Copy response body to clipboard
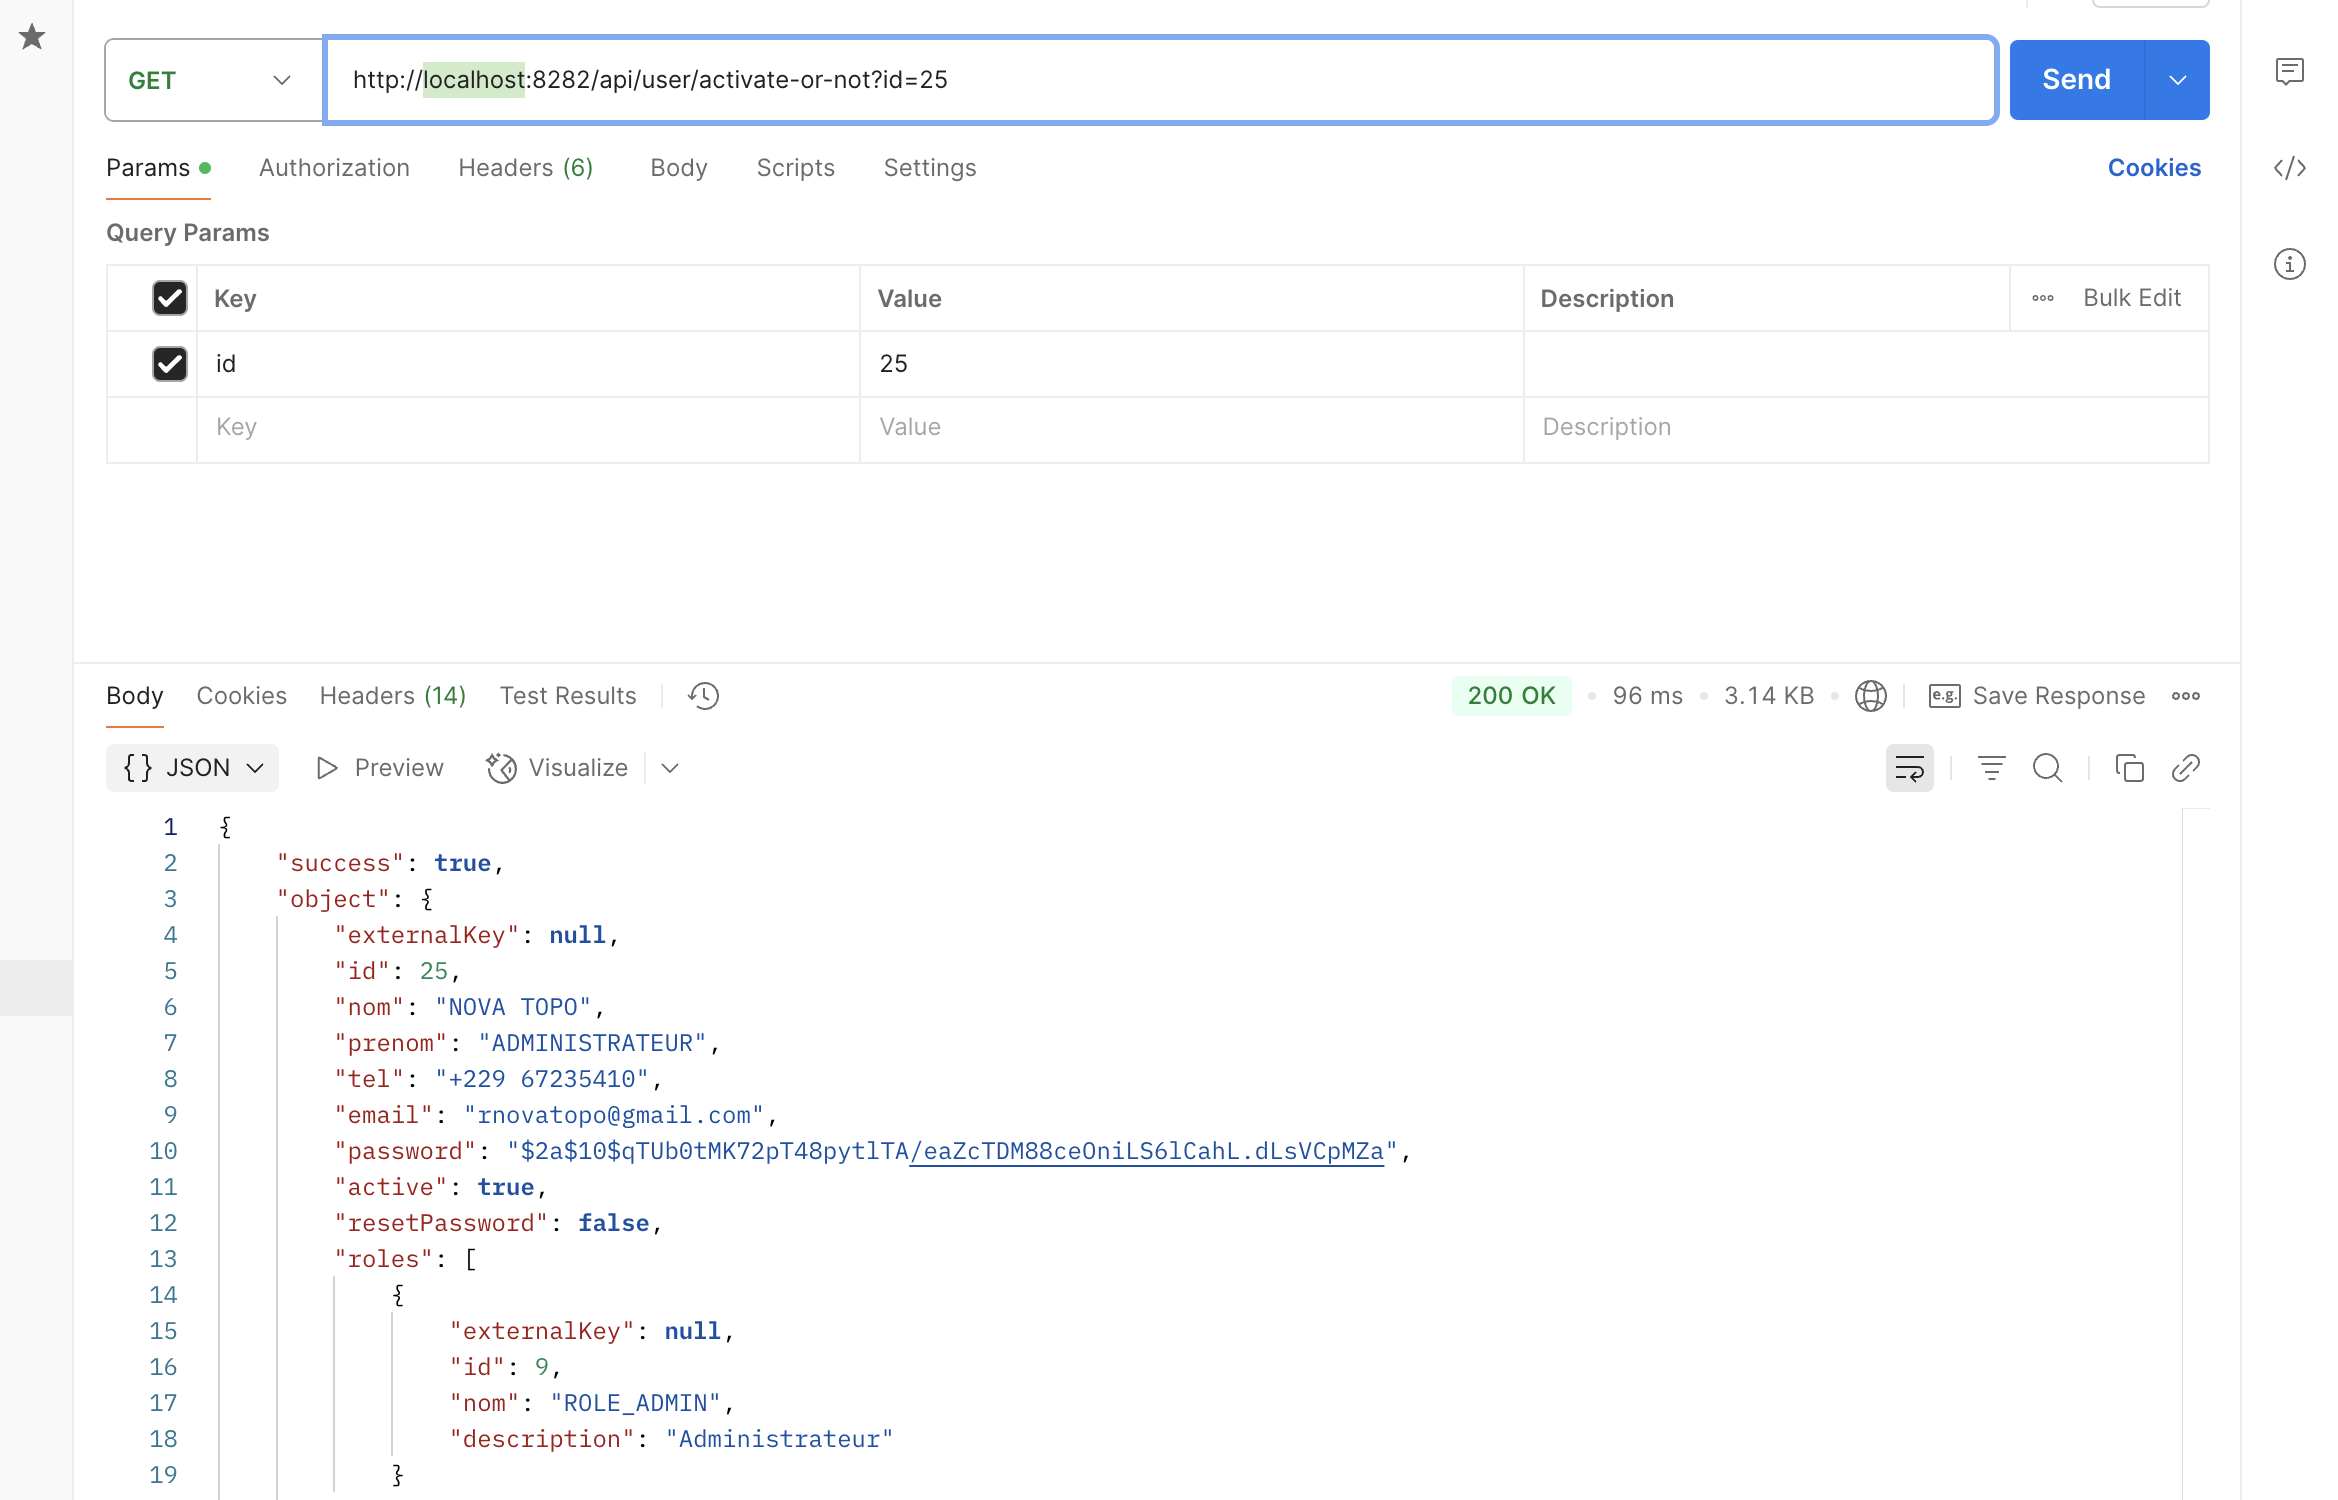 pos(2129,768)
